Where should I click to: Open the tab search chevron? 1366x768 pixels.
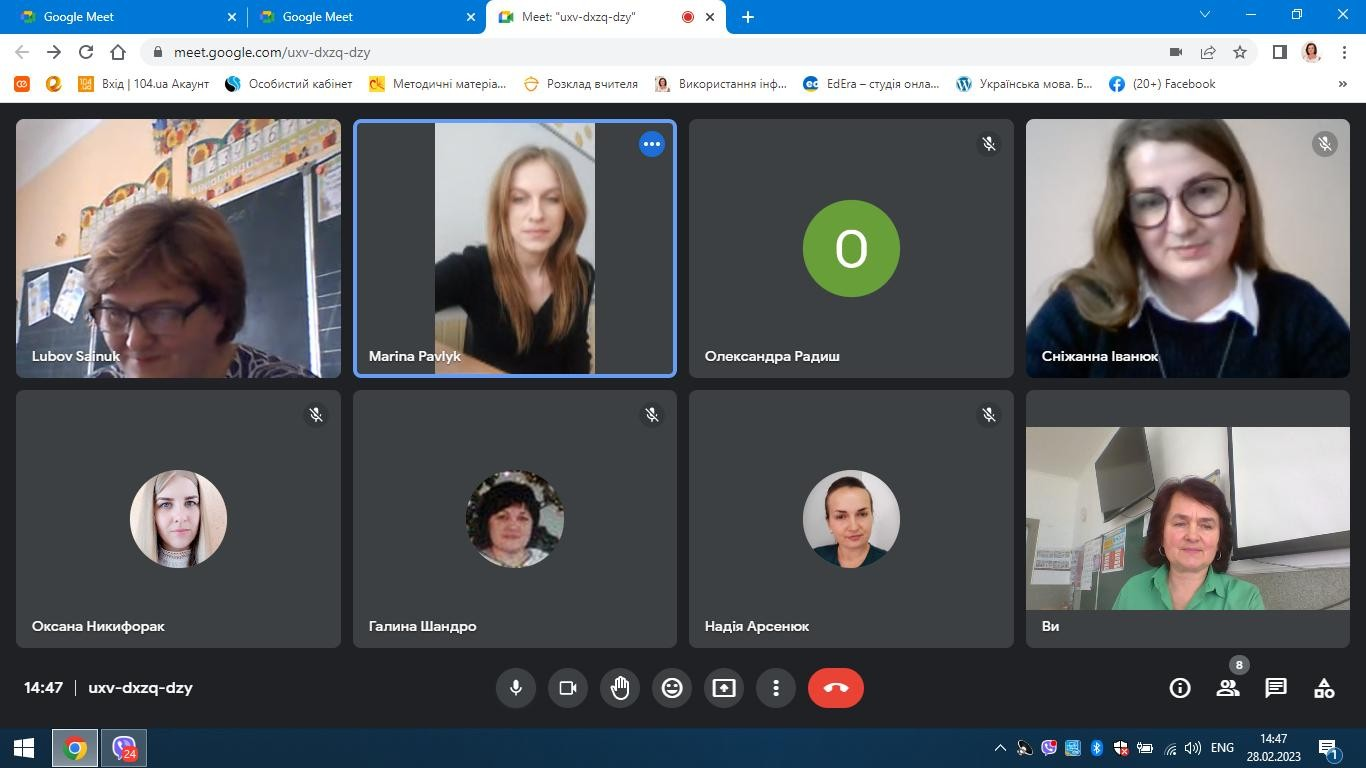tap(1205, 15)
